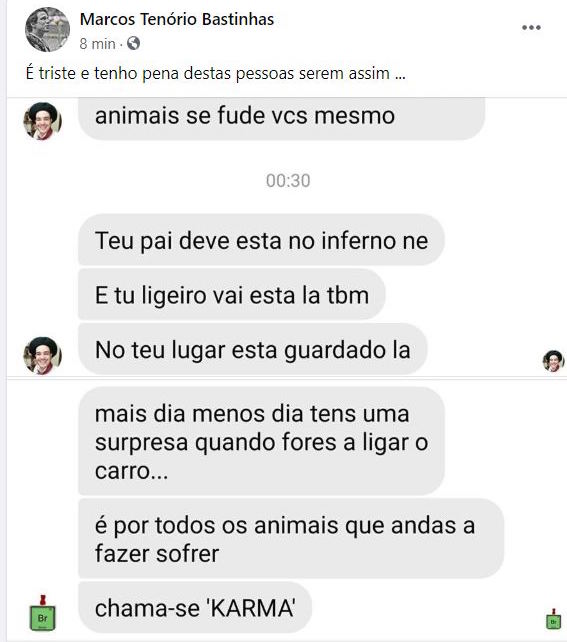Select the 'Teu pai deve esta no inferno' bubble

261,240
